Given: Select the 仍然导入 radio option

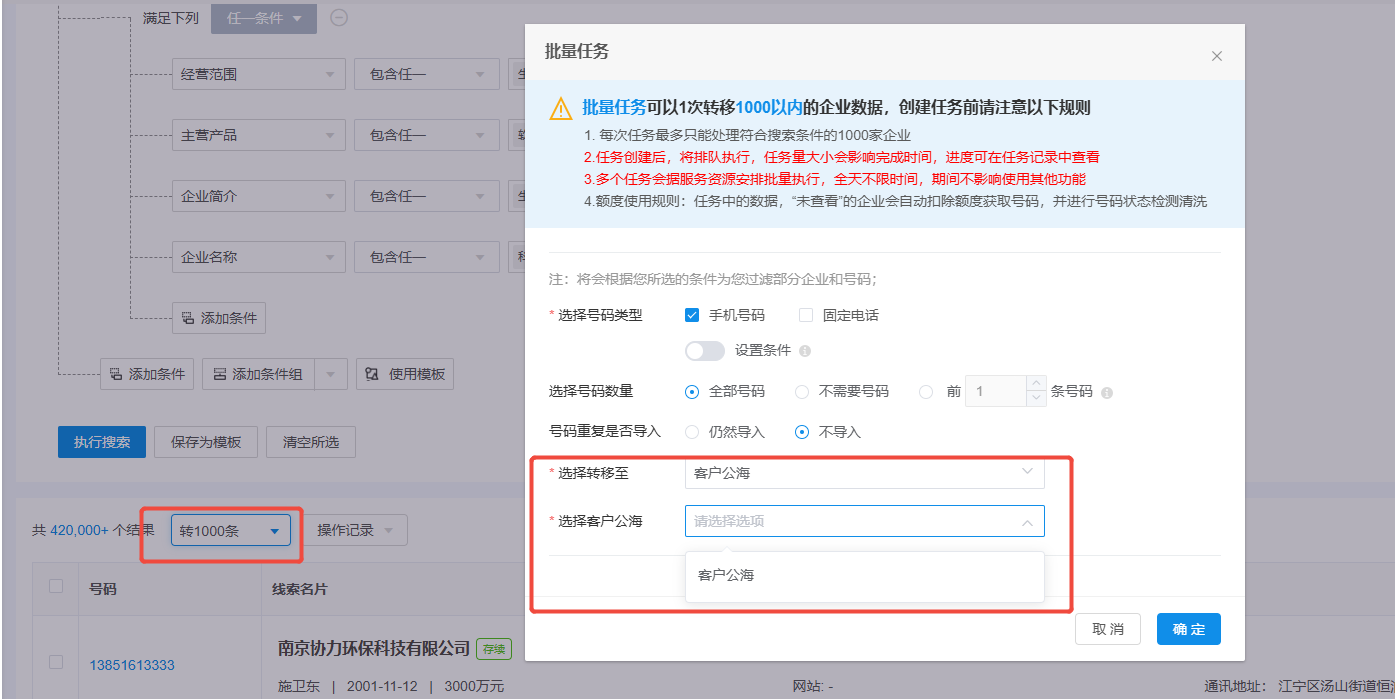Looking at the screenshot, I should 692,432.
